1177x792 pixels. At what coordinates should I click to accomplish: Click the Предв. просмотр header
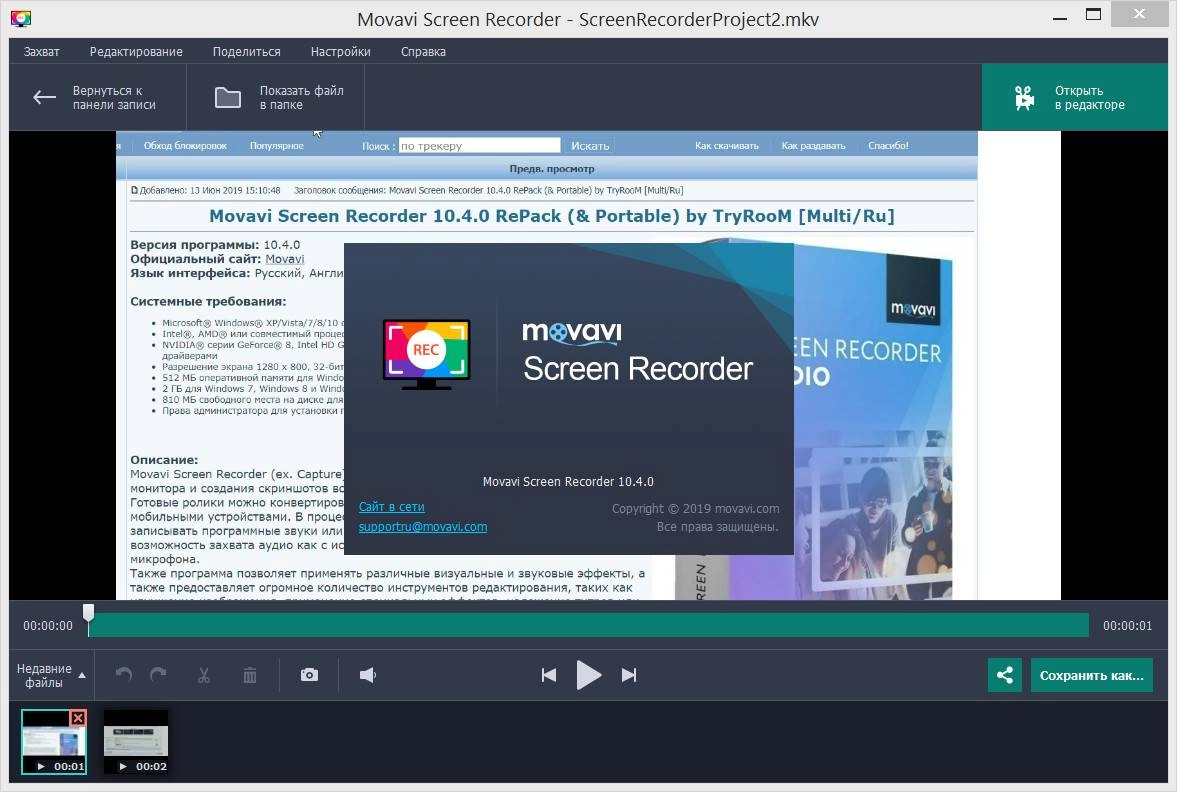(x=552, y=169)
